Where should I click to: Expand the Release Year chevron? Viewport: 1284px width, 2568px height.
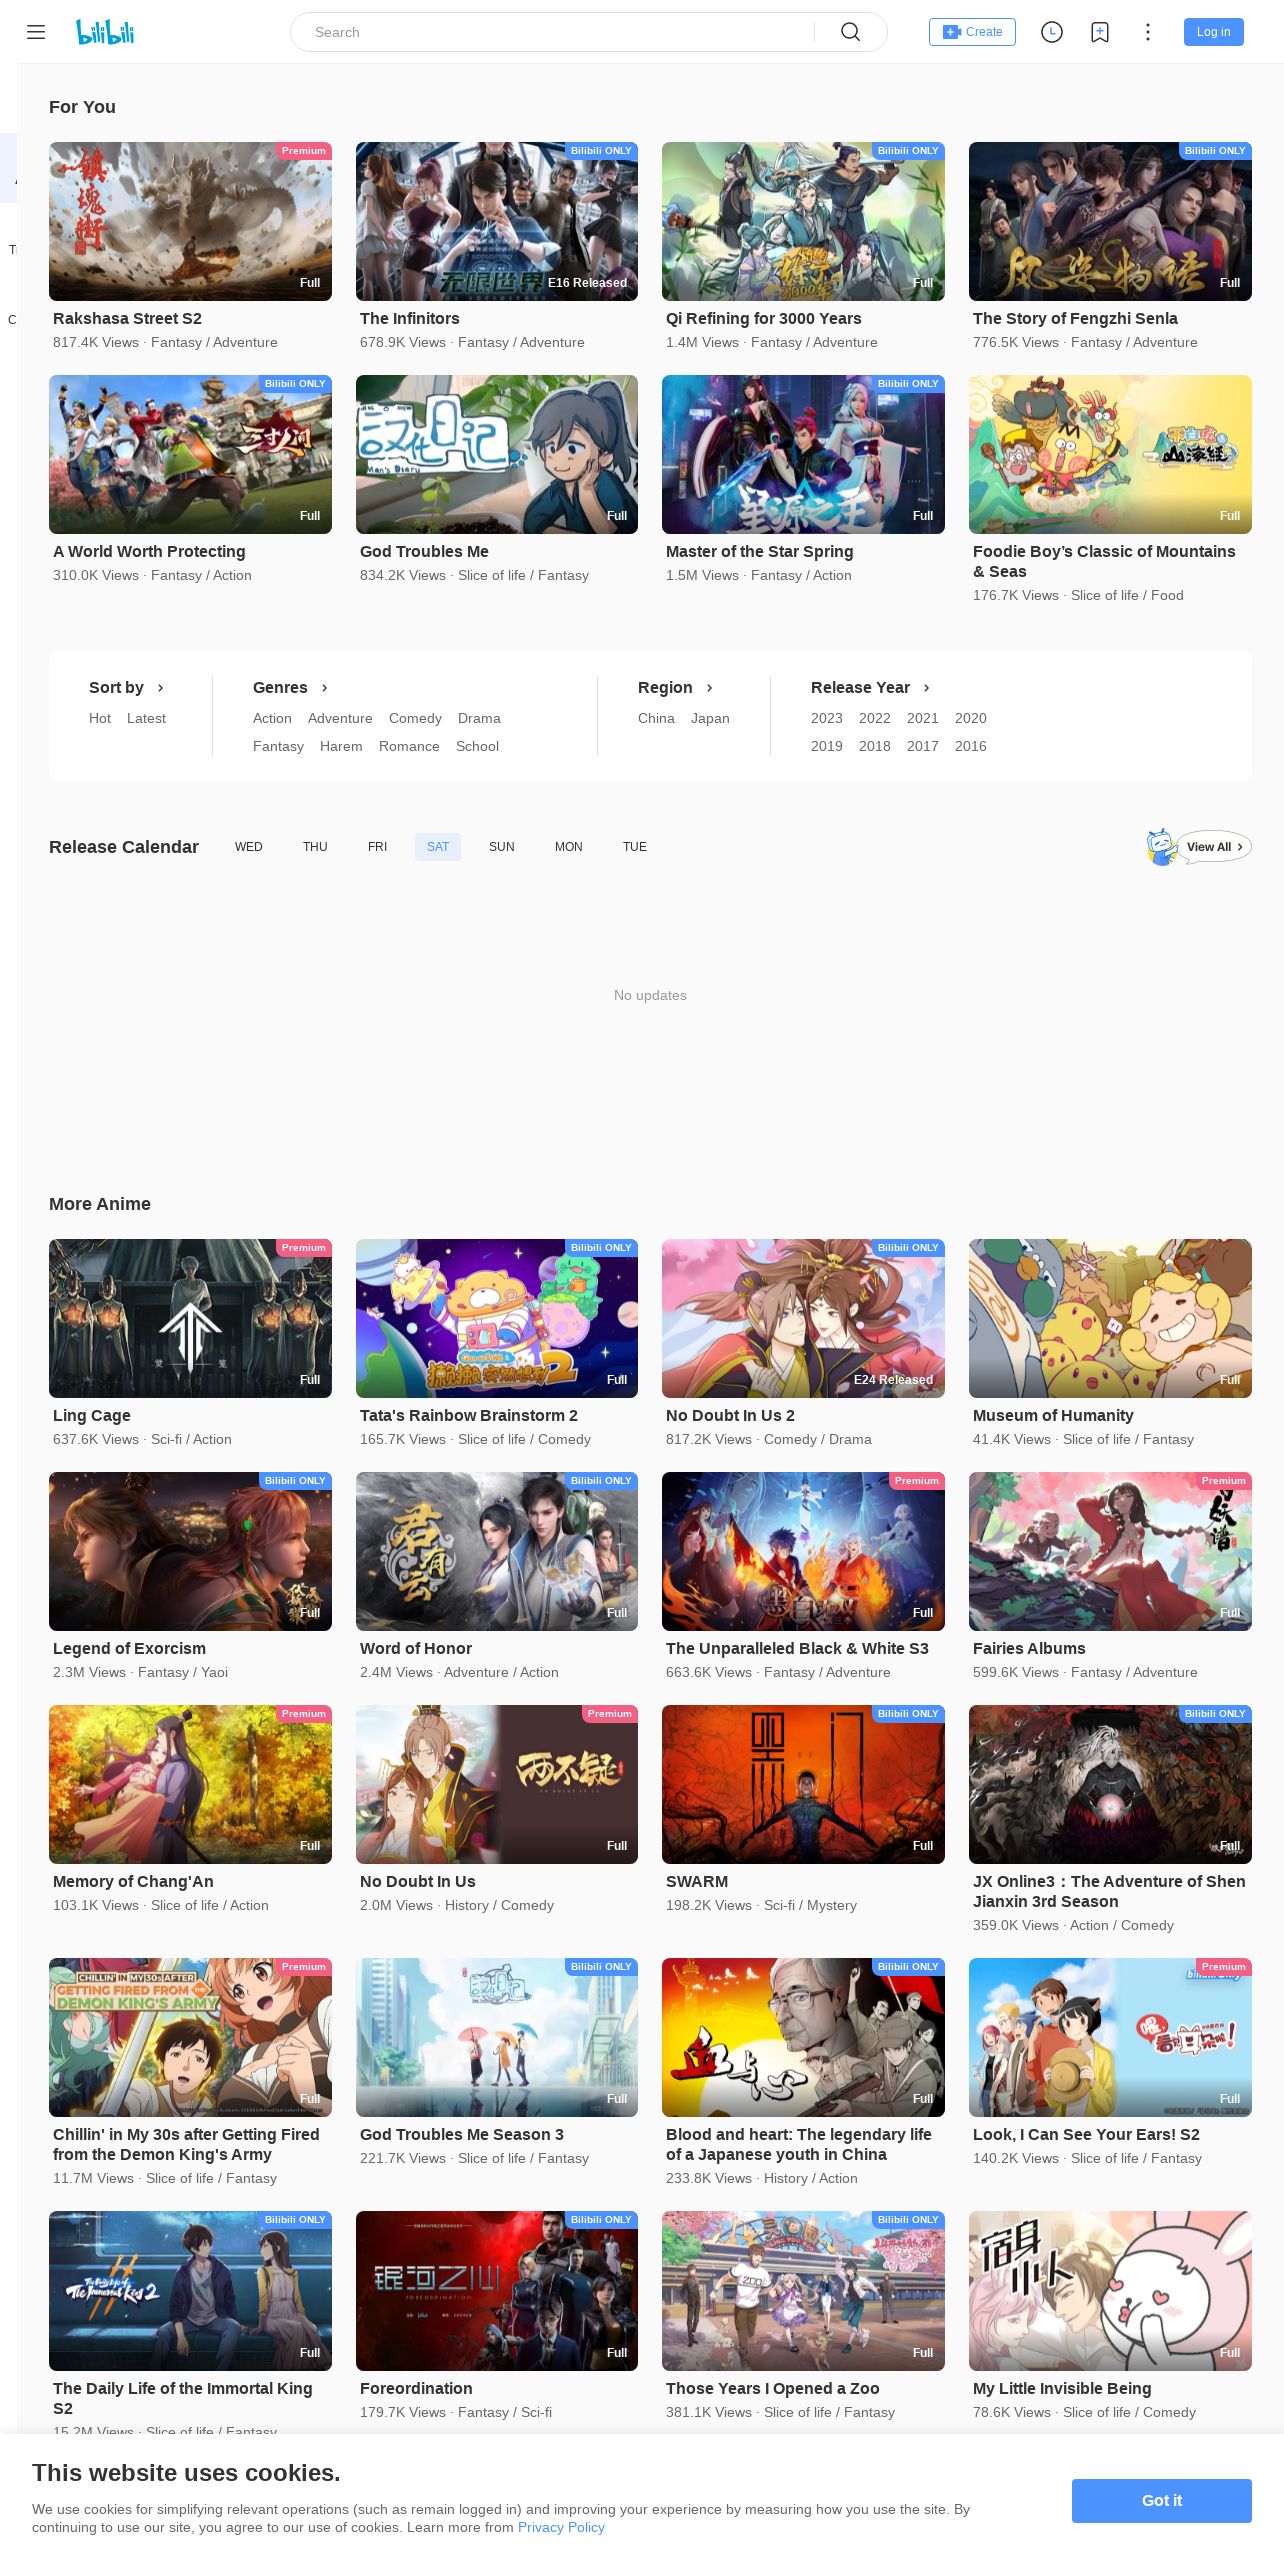pos(927,688)
